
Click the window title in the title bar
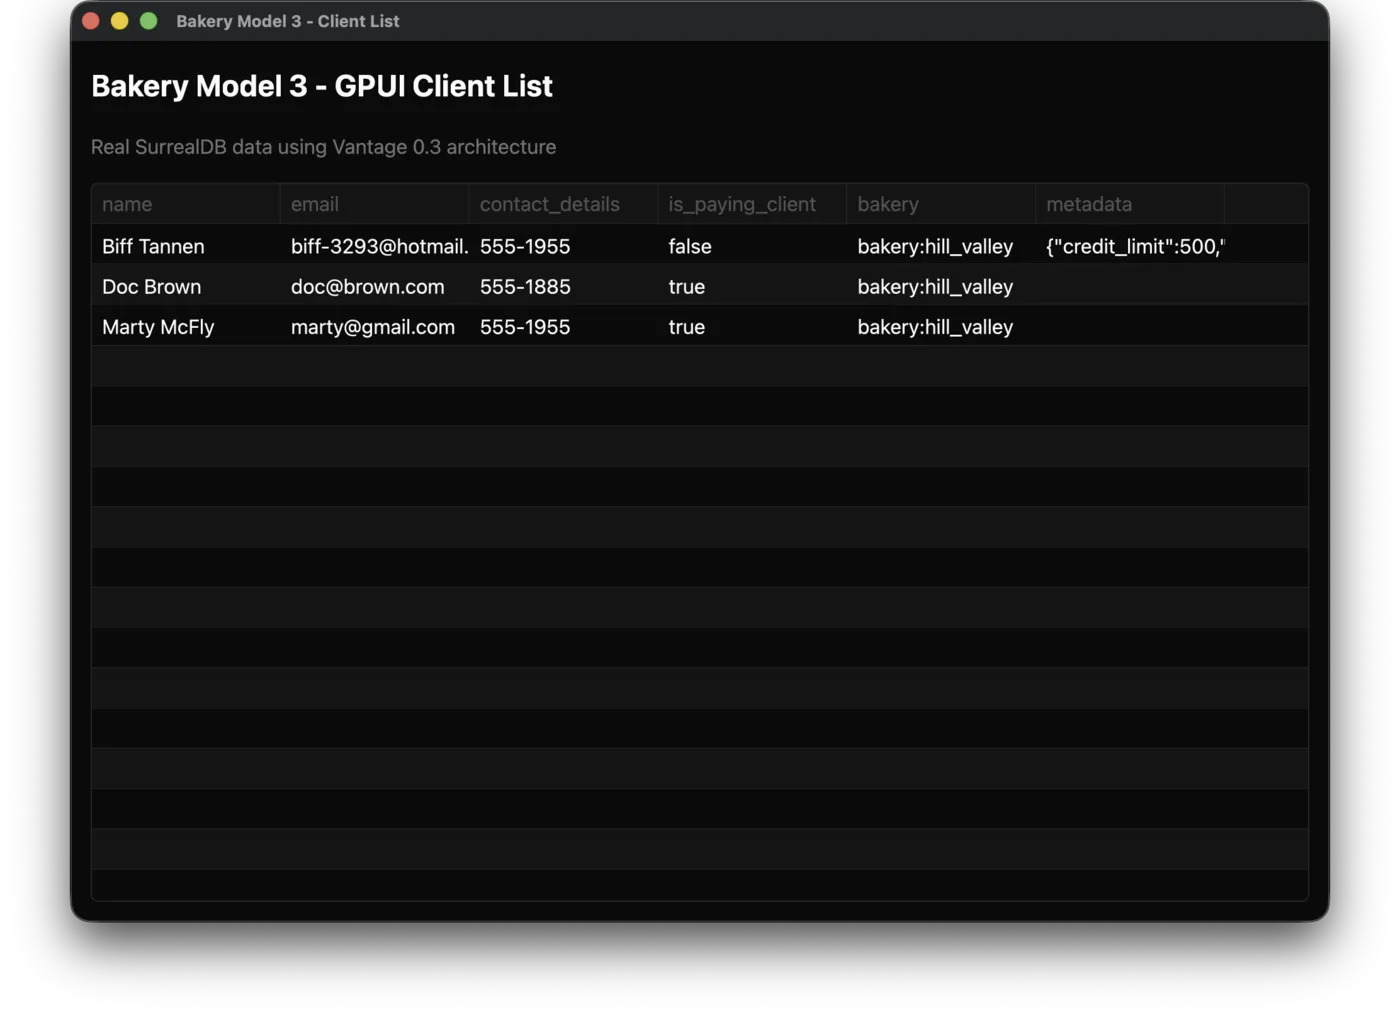(288, 21)
